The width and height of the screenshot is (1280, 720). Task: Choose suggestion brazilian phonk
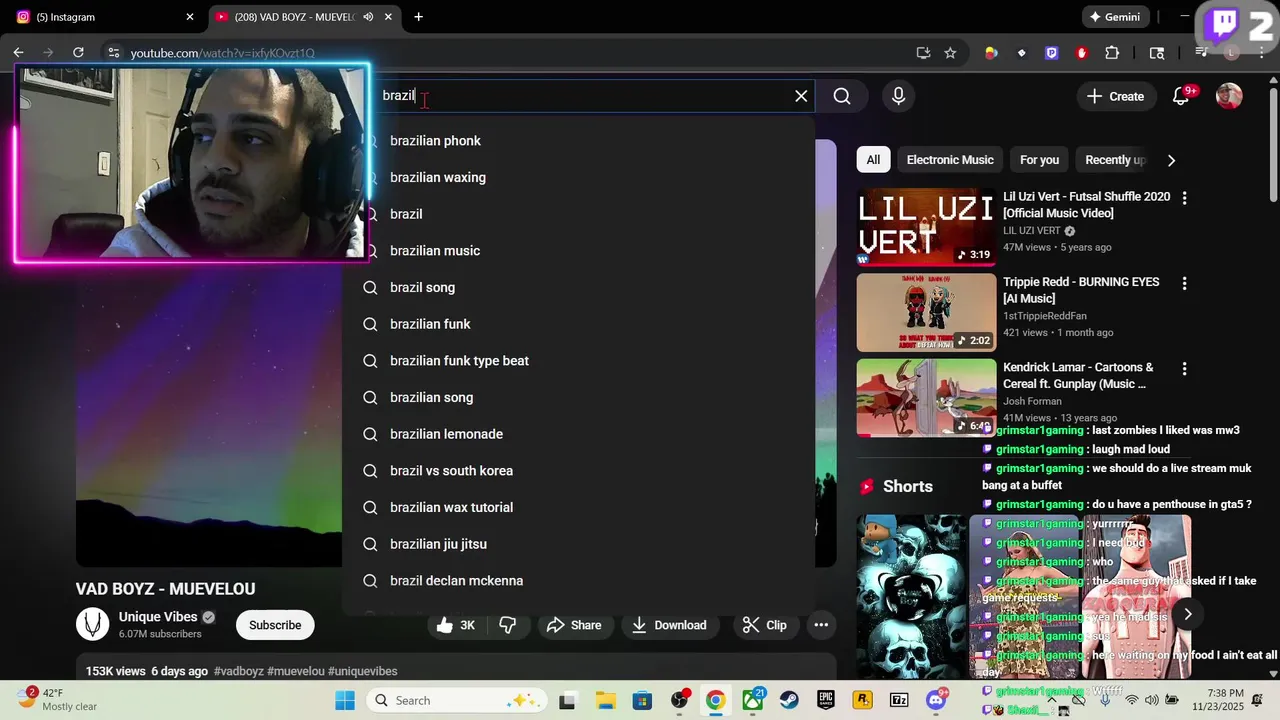coord(578,141)
